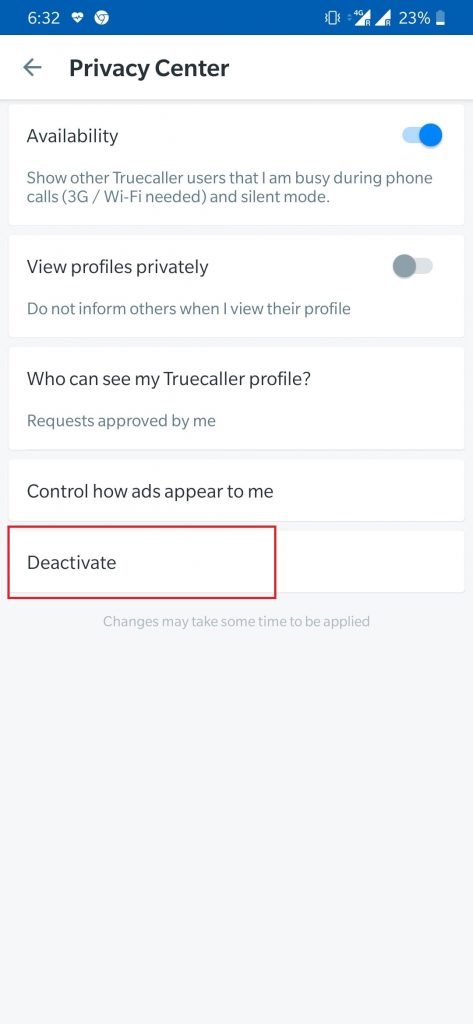The width and height of the screenshot is (473, 1024).
Task: Tap the 4G signal strength icon
Action: pyautogui.click(x=361, y=18)
